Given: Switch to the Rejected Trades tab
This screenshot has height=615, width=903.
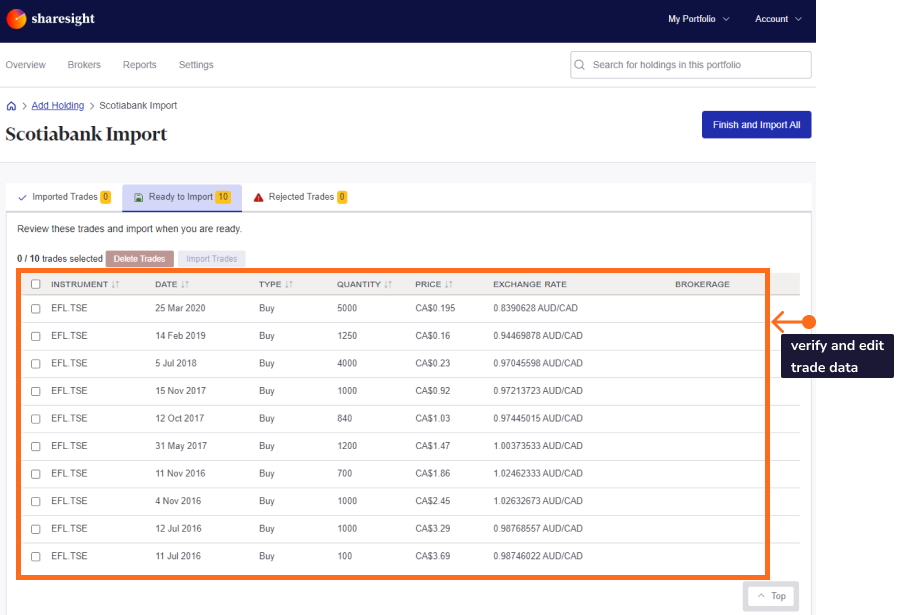Looking at the screenshot, I should [300, 197].
